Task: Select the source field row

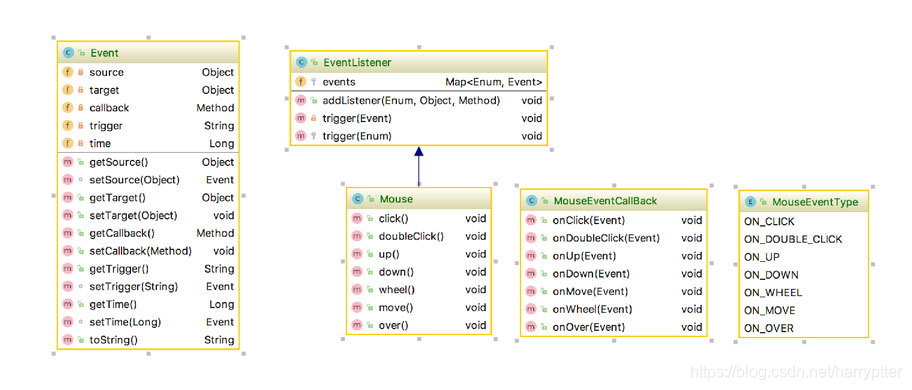Action: click(148, 72)
